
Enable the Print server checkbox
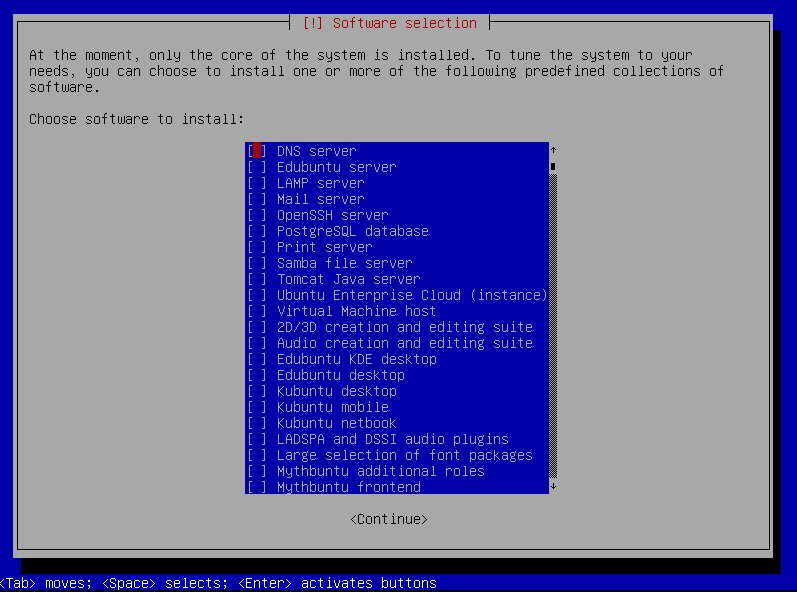pyautogui.click(x=257, y=247)
